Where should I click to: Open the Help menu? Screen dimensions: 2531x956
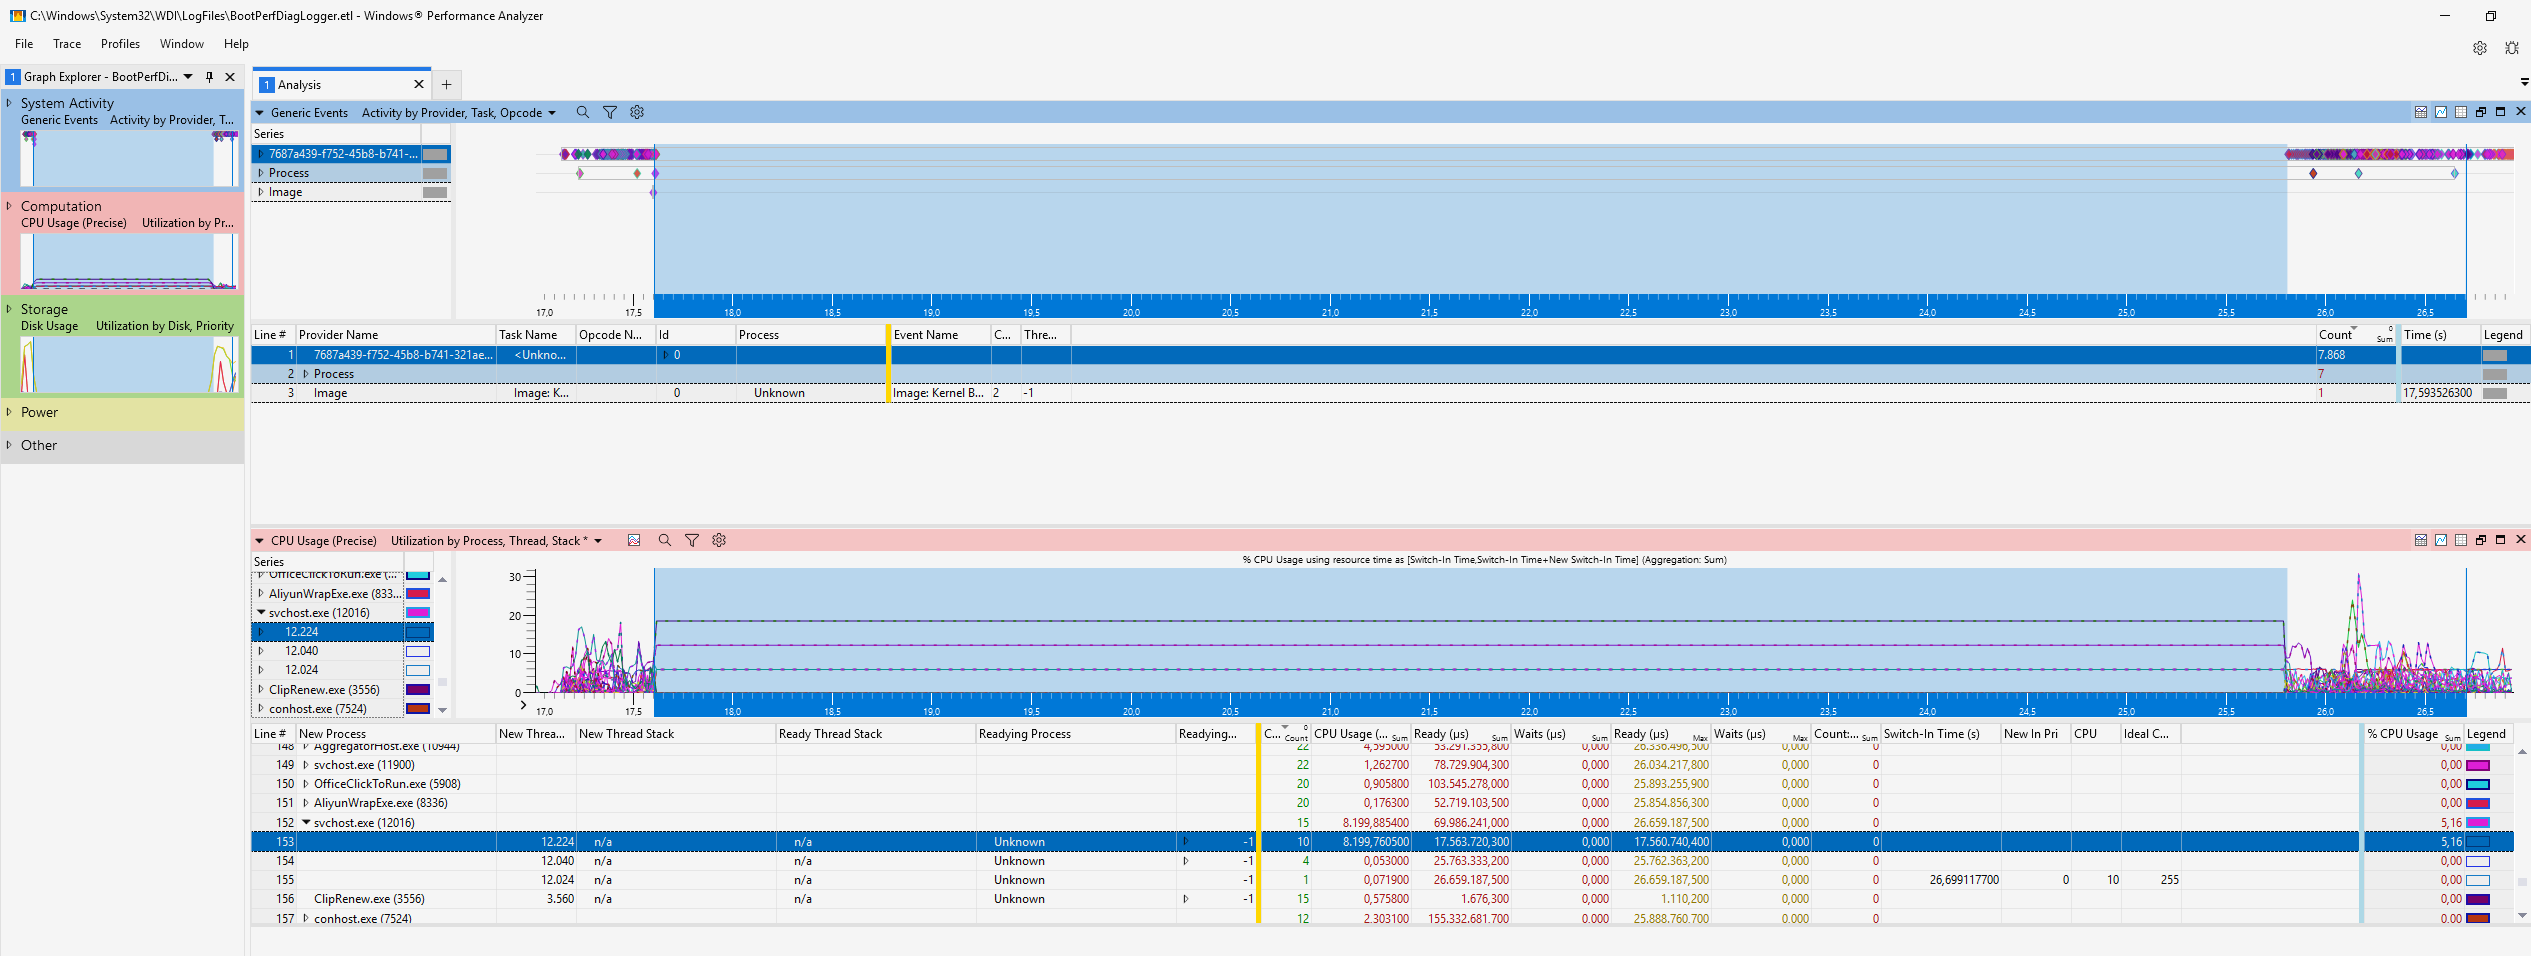(x=236, y=44)
